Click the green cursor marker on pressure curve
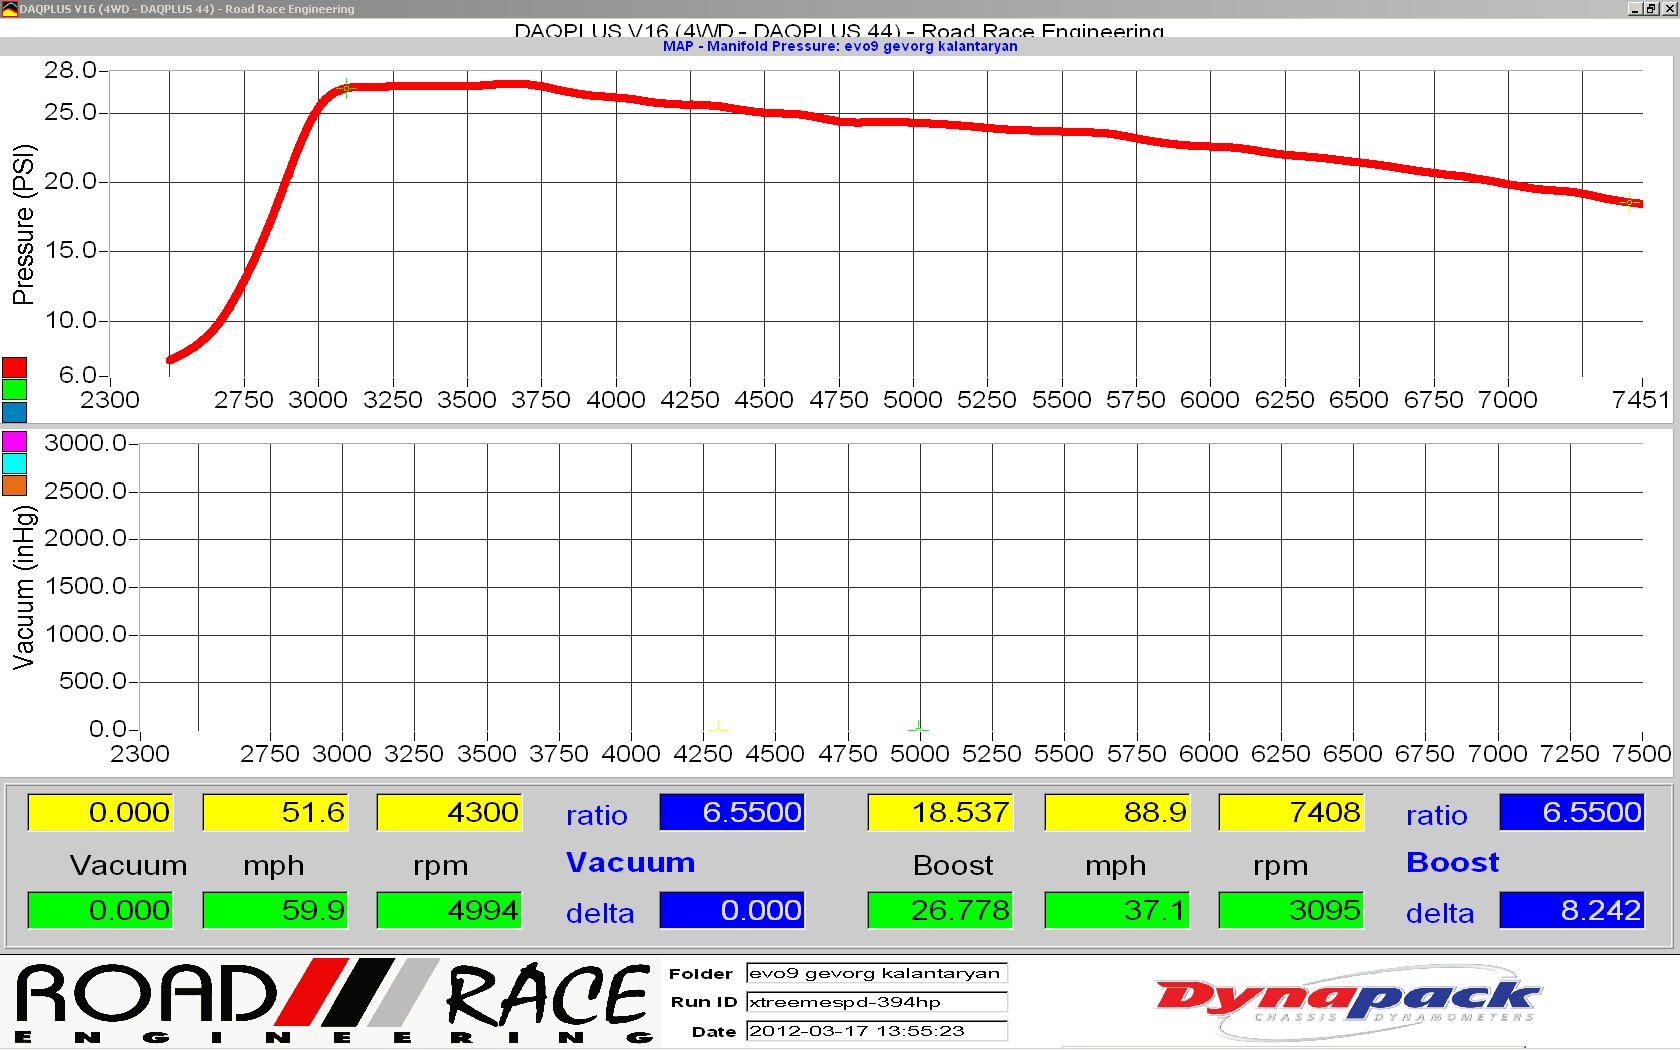The height and width of the screenshot is (1050, 1680). (346, 89)
